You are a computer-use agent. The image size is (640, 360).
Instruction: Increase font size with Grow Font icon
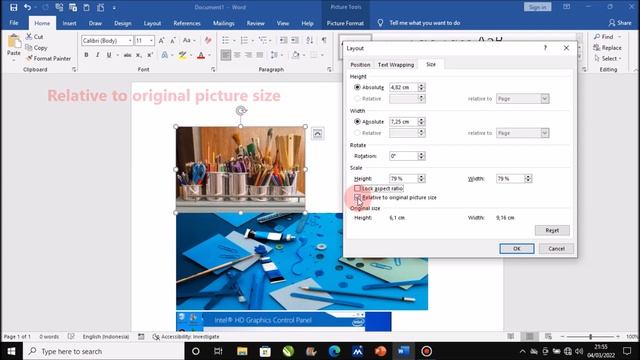(x=162, y=40)
